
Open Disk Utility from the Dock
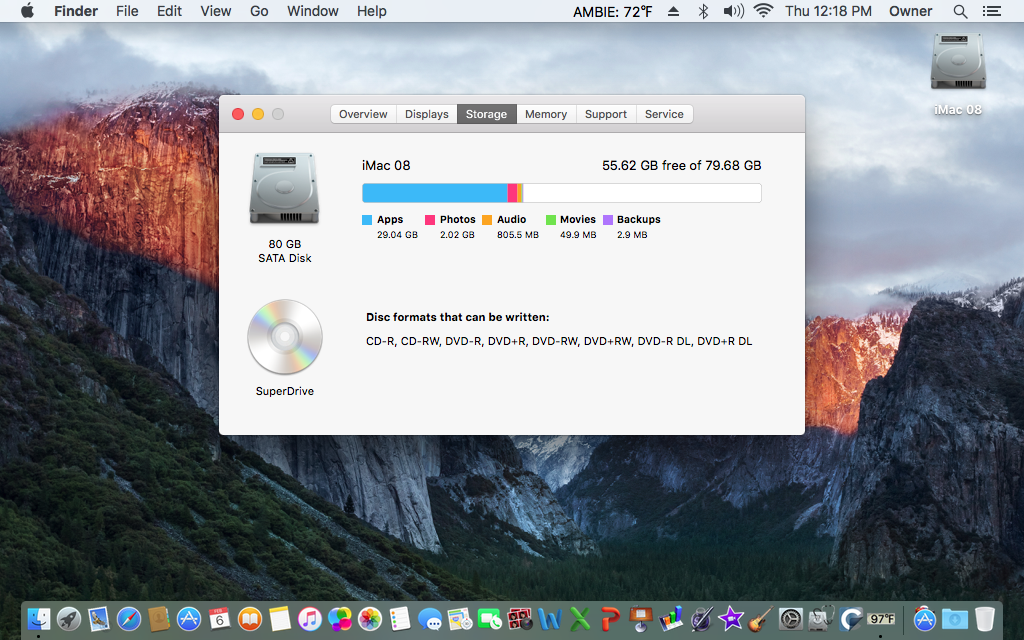click(x=821, y=618)
